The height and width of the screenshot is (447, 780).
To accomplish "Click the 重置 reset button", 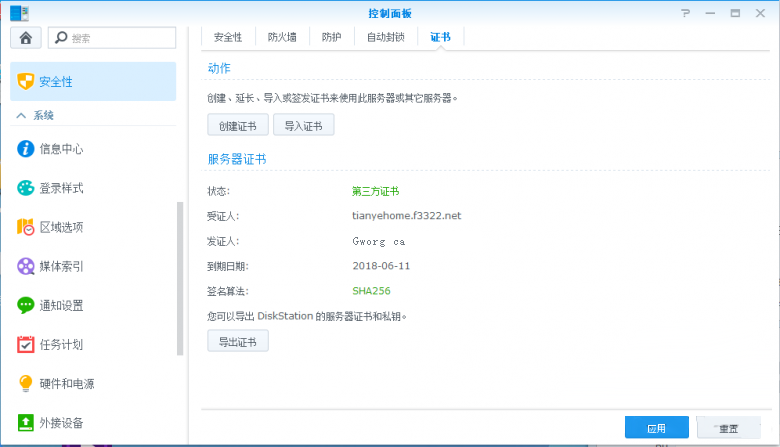I will pos(729,428).
